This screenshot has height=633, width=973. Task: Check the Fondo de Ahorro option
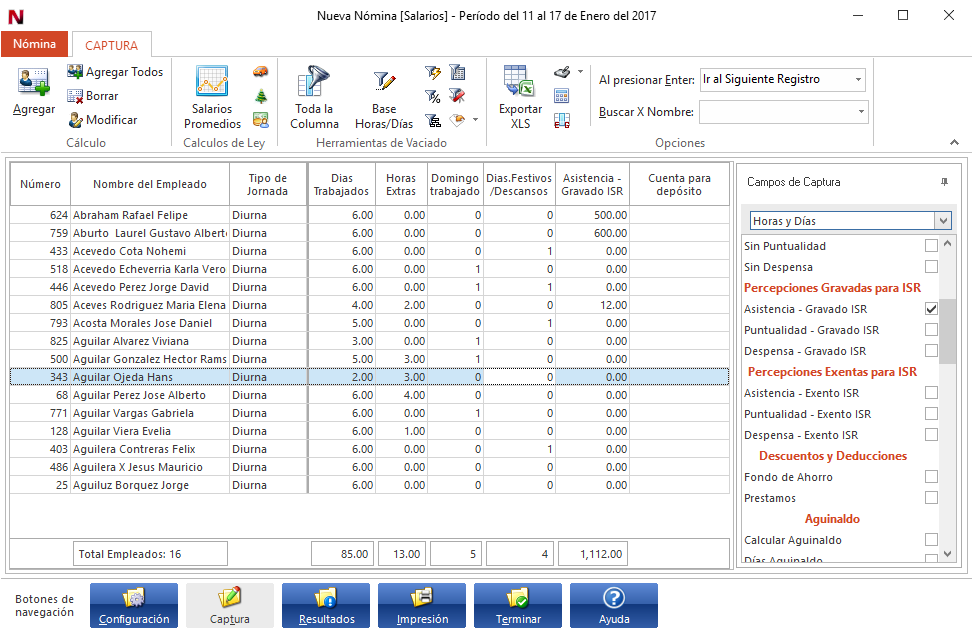point(931,477)
